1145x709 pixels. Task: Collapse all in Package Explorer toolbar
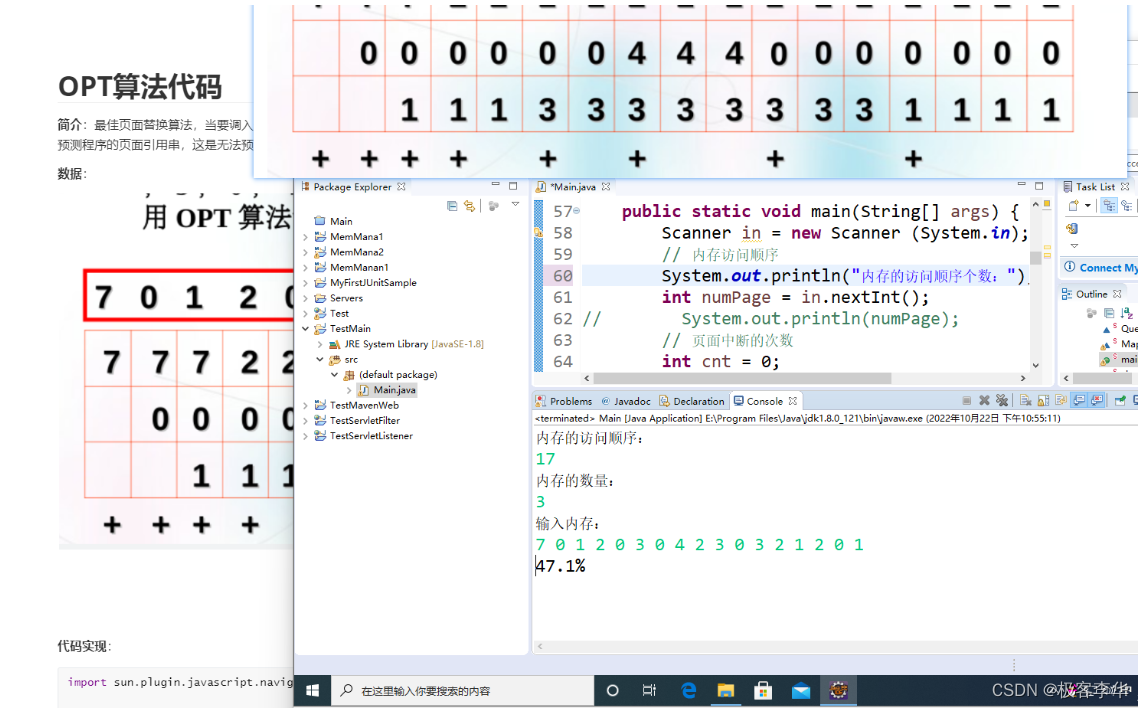pos(452,207)
